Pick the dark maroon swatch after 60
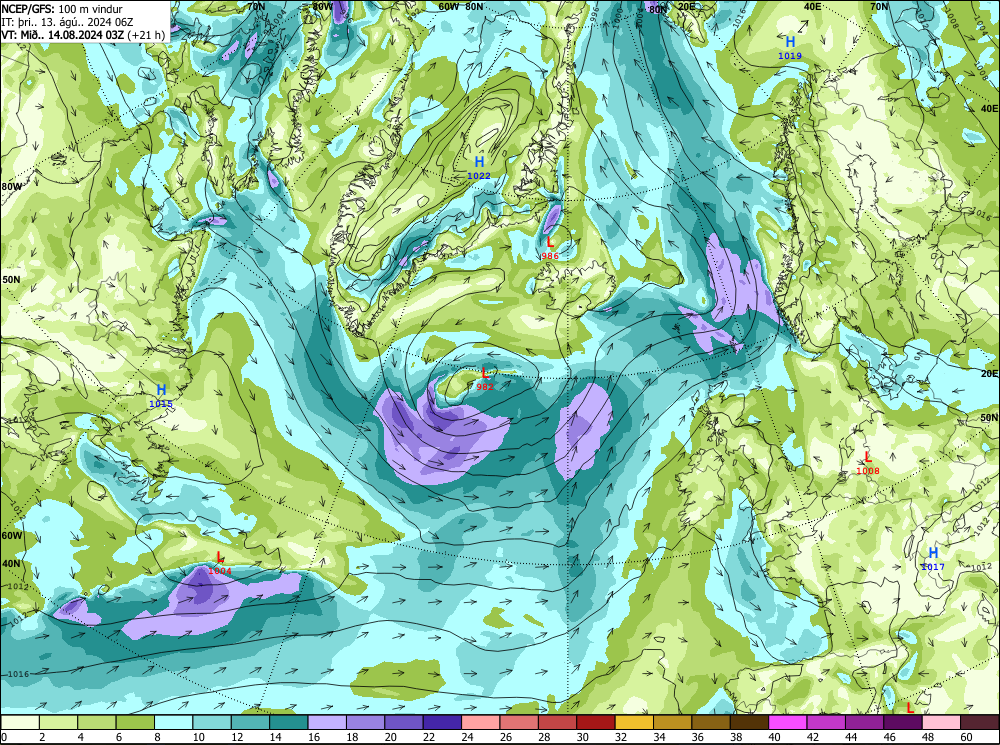This screenshot has width=1000, height=745. (980, 722)
